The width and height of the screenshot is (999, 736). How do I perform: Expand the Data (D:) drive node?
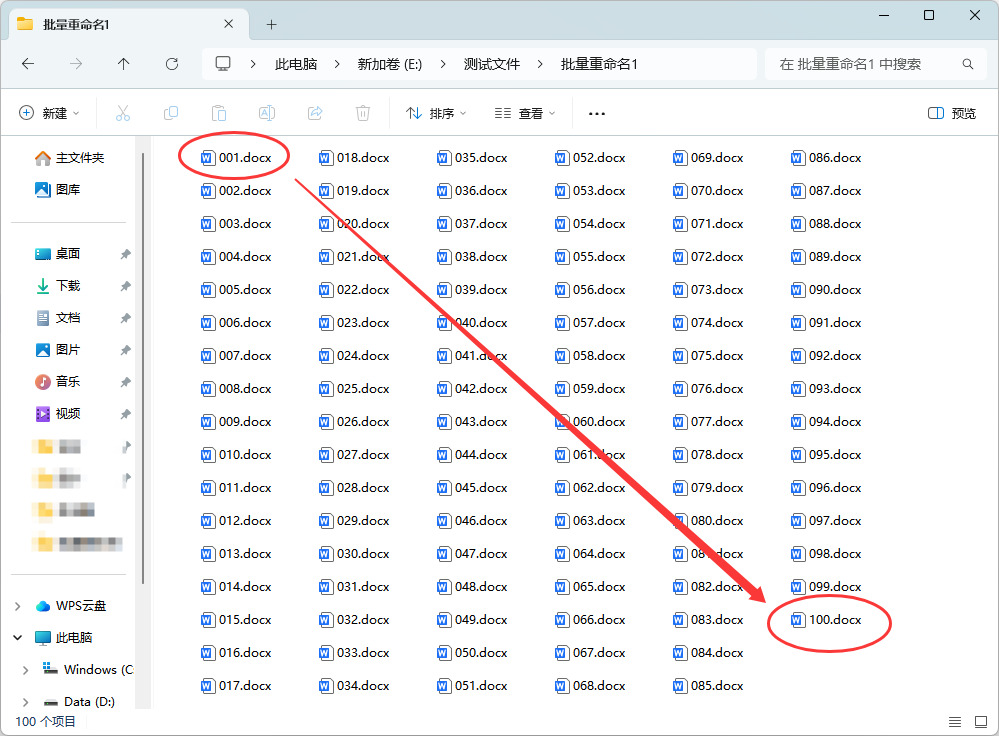[25, 702]
